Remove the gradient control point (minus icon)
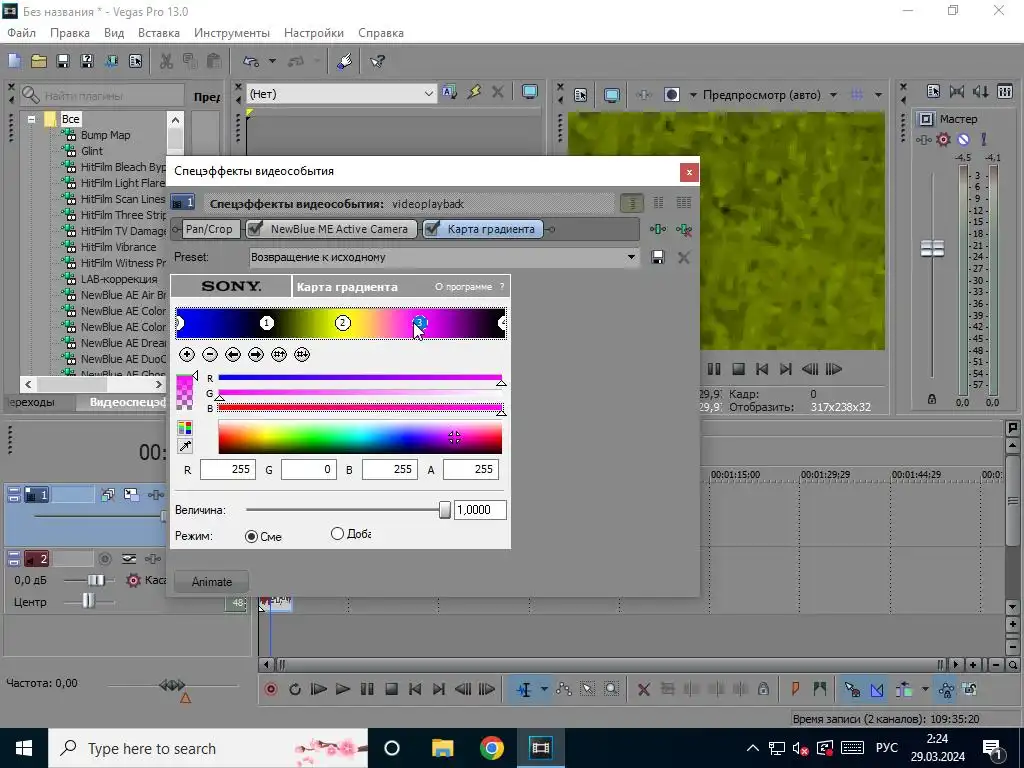This screenshot has height=768, width=1024. tap(210, 355)
